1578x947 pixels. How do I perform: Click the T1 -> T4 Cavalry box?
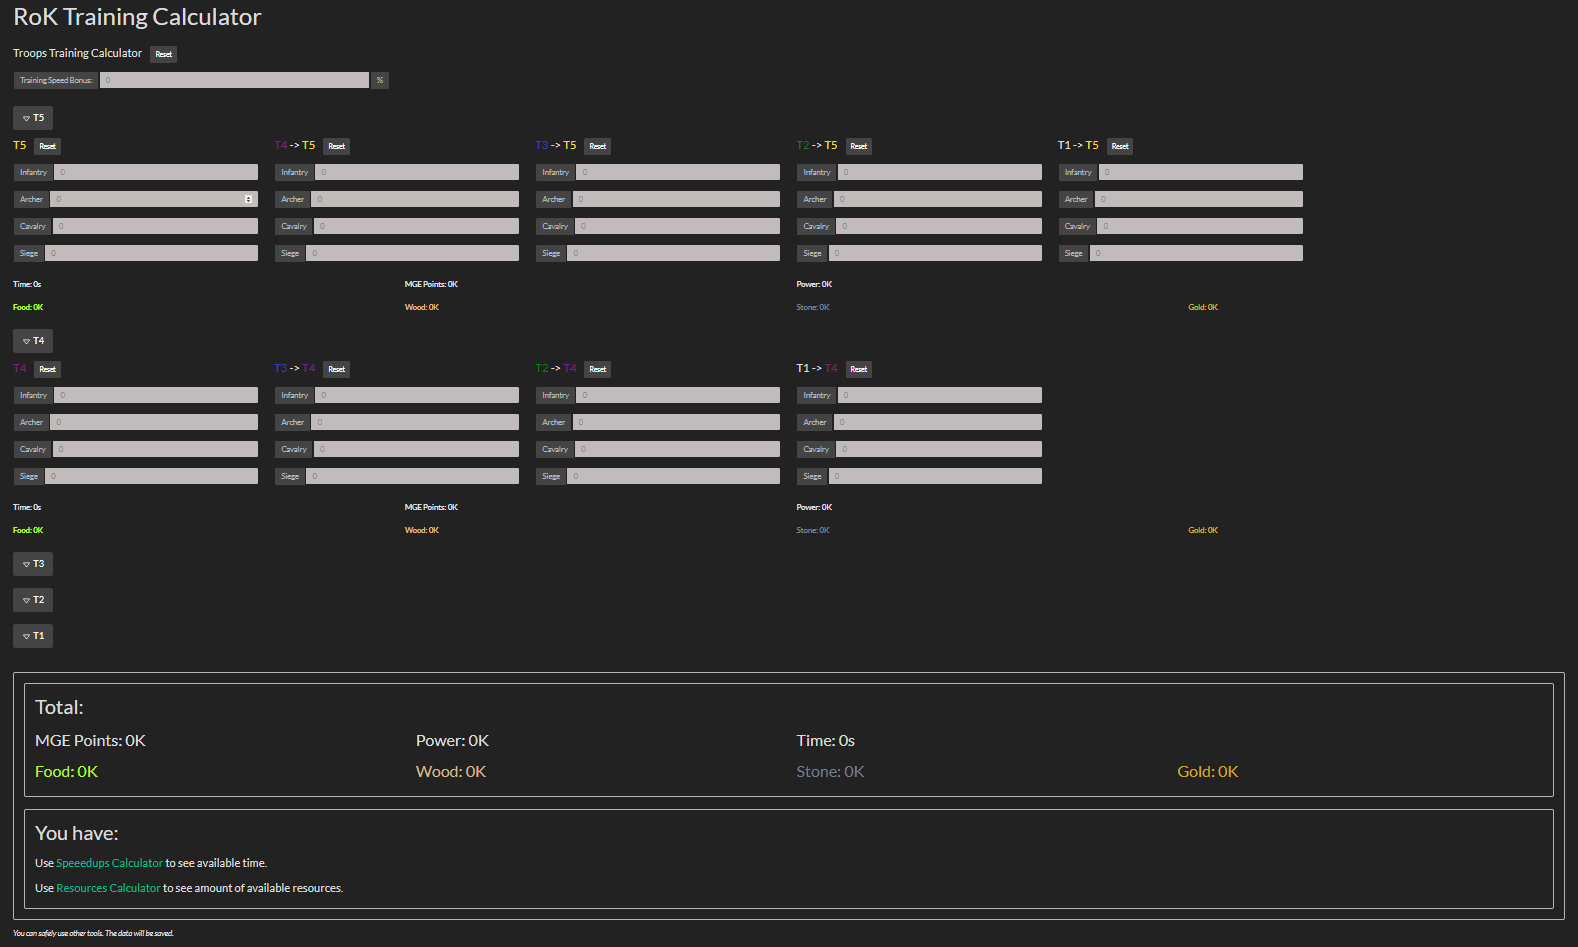click(938, 449)
